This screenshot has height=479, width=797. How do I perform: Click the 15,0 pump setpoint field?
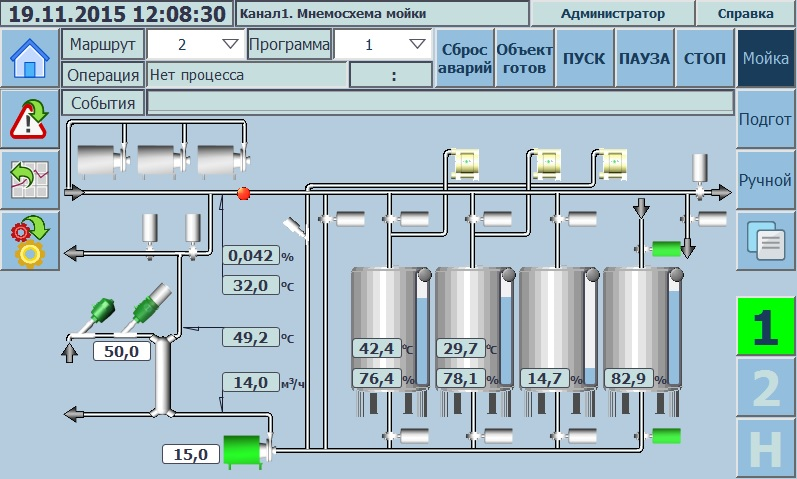(x=190, y=455)
